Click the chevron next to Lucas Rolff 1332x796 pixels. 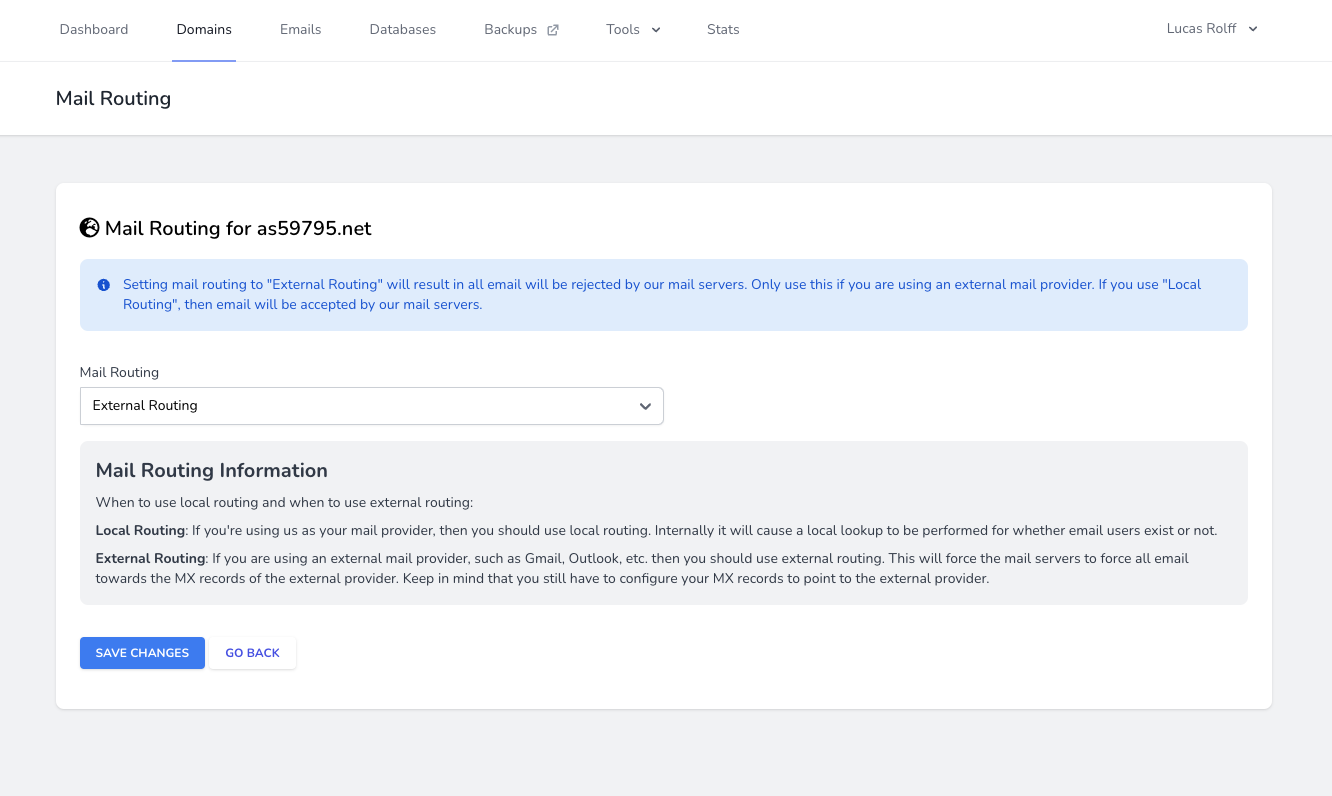pyautogui.click(x=1253, y=29)
